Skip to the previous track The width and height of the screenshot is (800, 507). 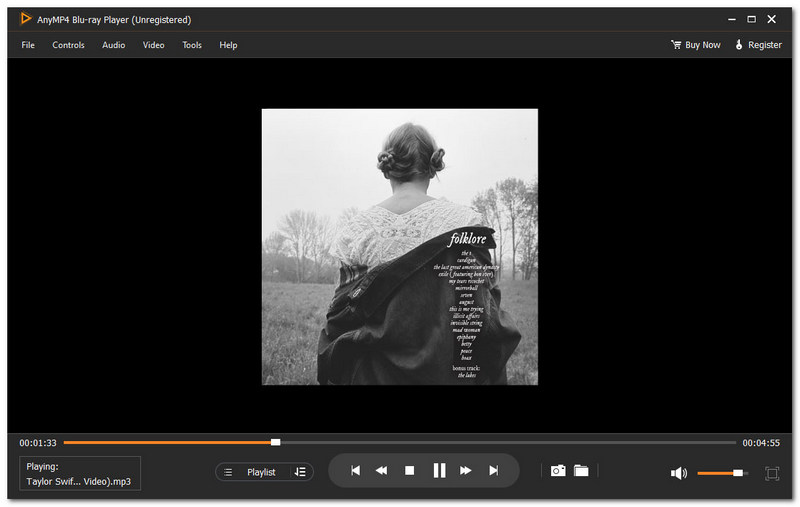pos(356,470)
